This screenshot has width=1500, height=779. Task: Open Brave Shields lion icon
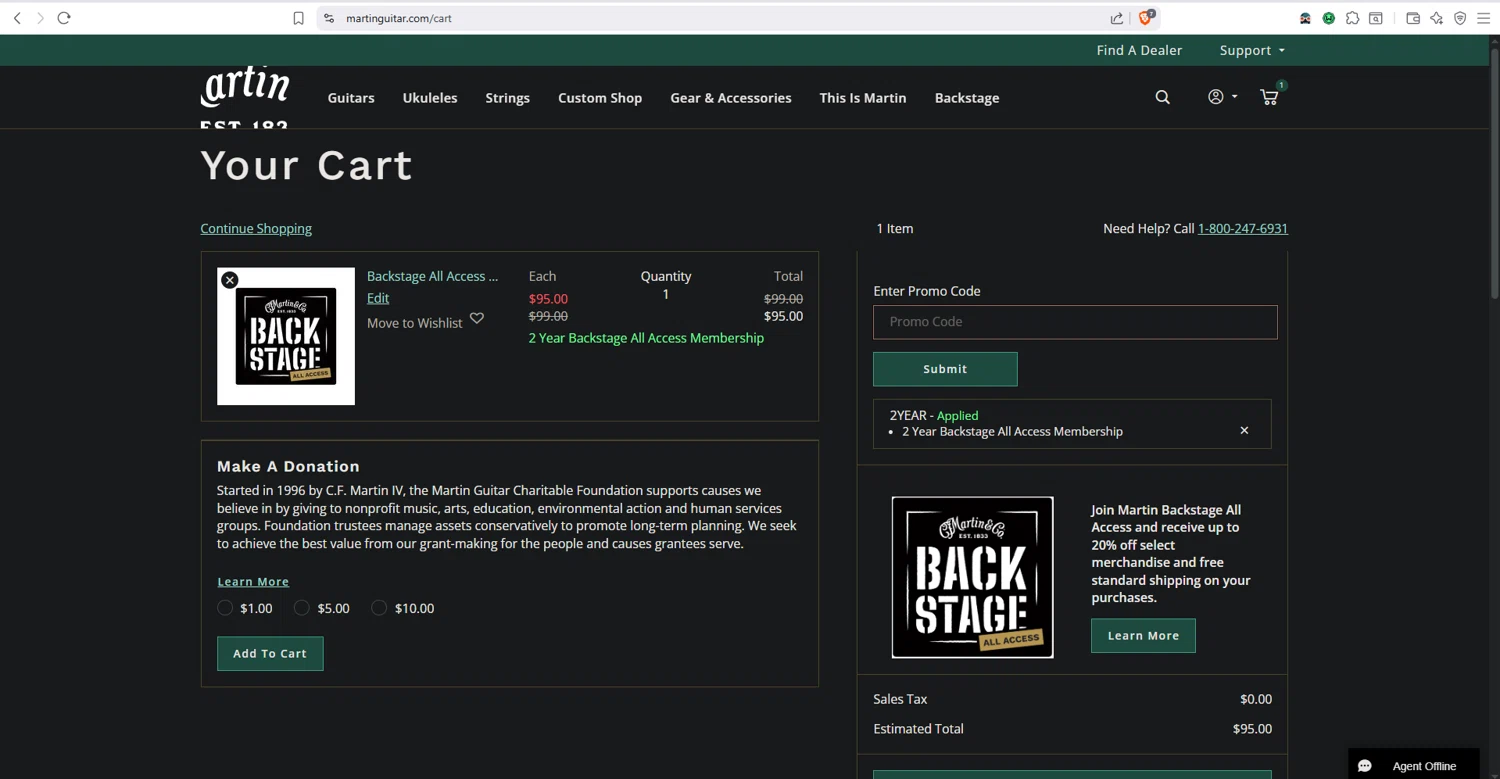click(x=1147, y=17)
